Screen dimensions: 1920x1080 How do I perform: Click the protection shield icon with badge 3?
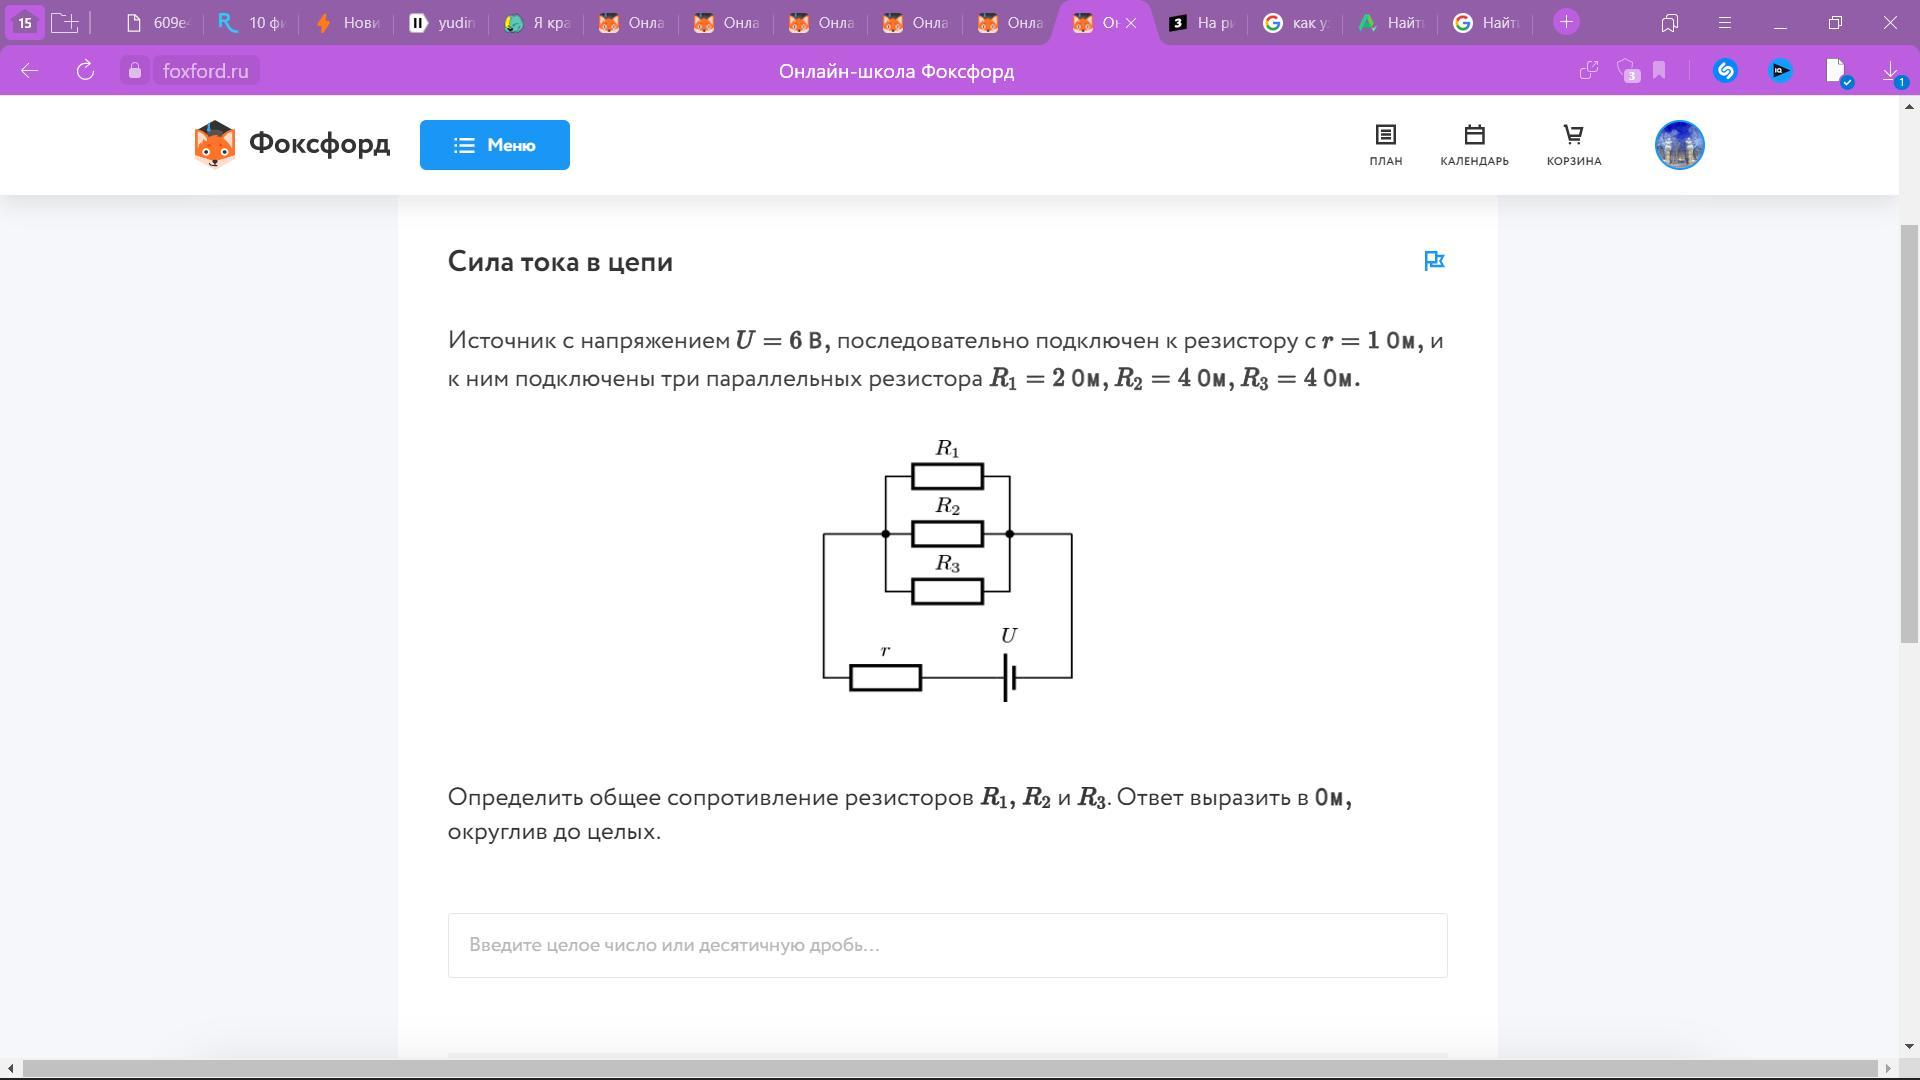pyautogui.click(x=1627, y=71)
